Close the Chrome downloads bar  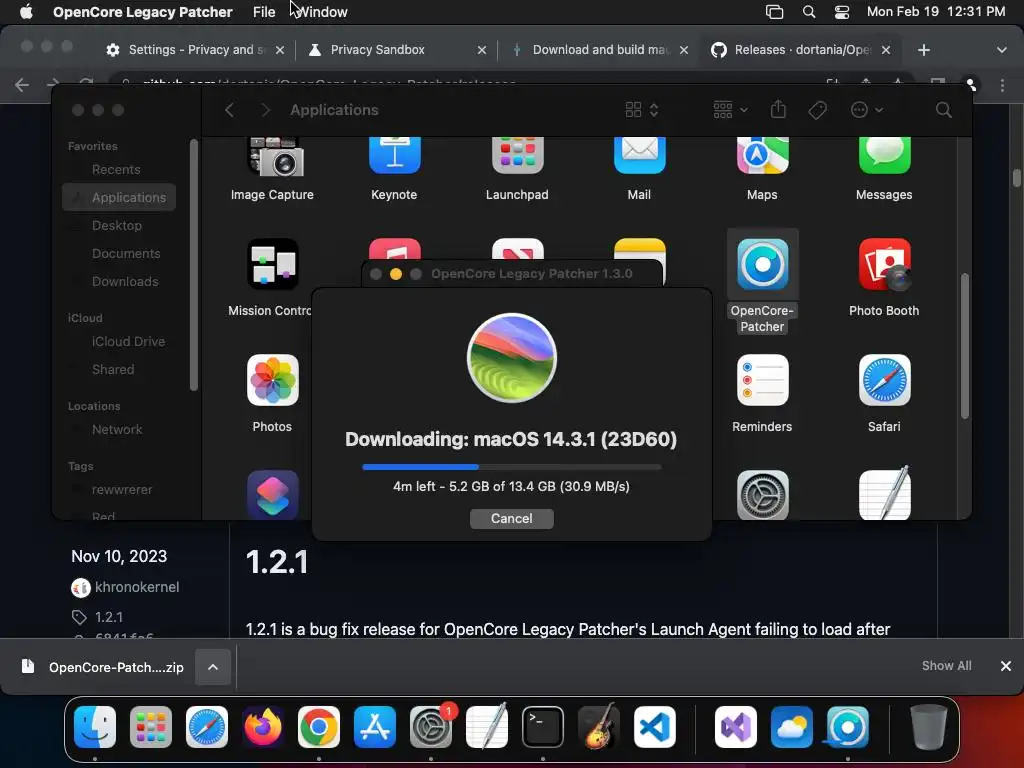click(x=1006, y=666)
